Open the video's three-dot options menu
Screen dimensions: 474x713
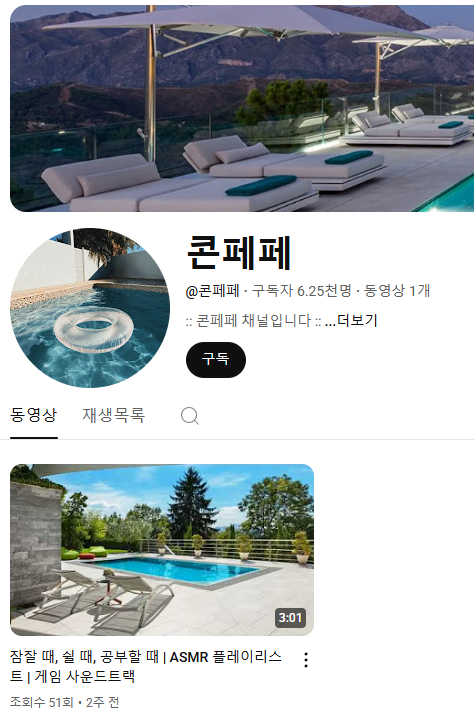[306, 660]
